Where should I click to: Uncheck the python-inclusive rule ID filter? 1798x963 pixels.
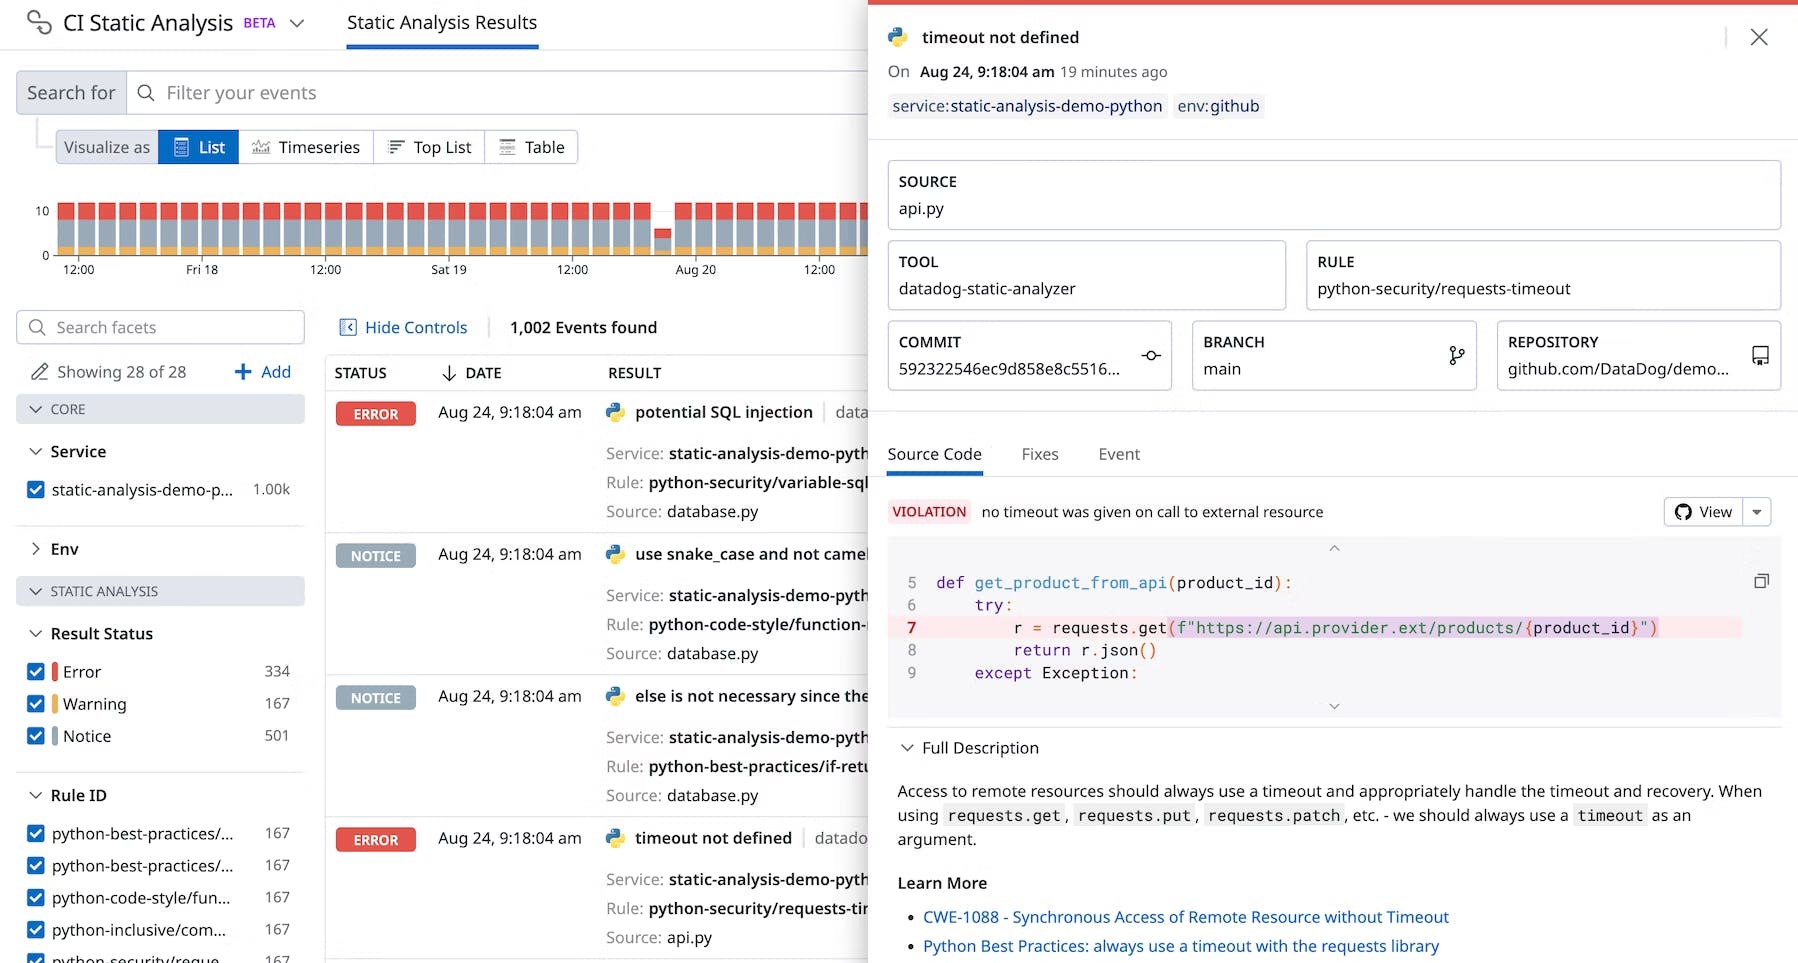(36, 930)
